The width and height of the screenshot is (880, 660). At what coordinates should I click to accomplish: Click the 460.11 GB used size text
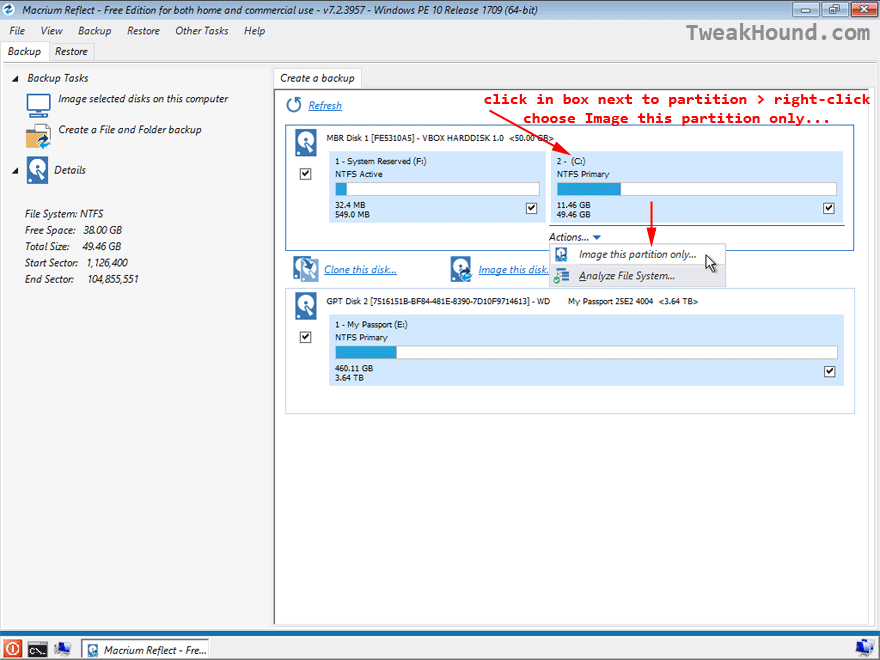tap(354, 368)
